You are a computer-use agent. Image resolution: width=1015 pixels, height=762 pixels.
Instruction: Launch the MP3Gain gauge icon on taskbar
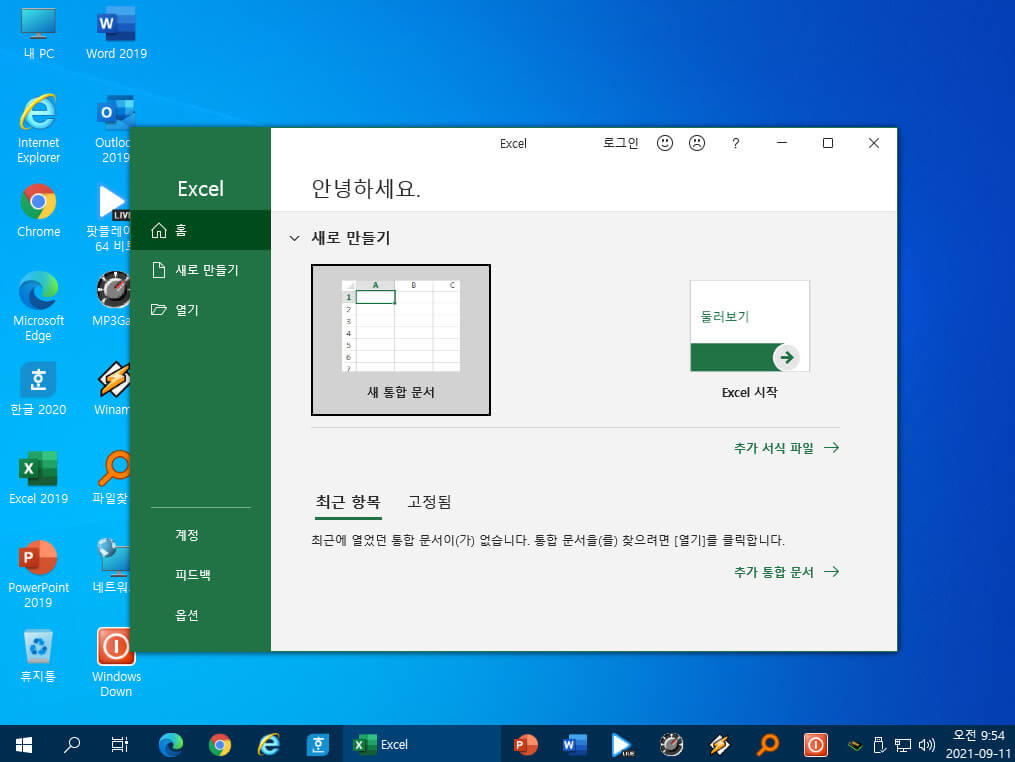pos(671,745)
